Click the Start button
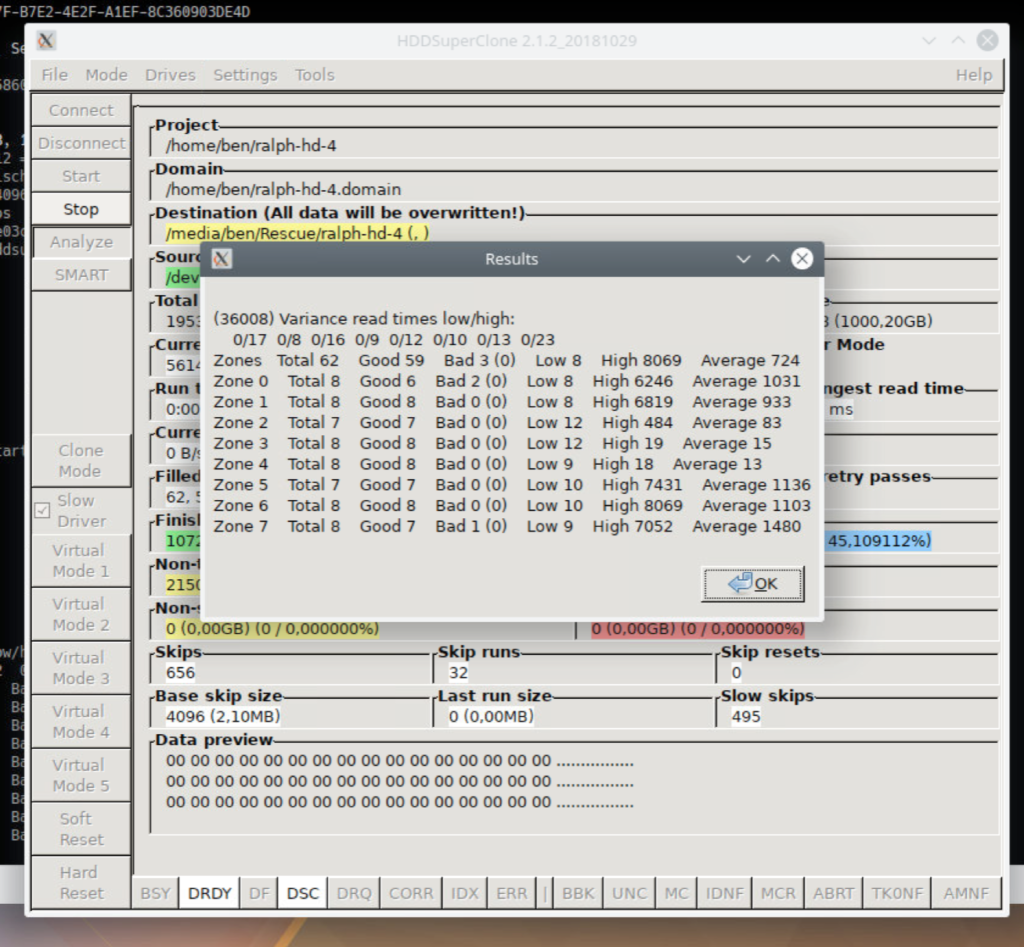This screenshot has height=947, width=1024. 81,176
